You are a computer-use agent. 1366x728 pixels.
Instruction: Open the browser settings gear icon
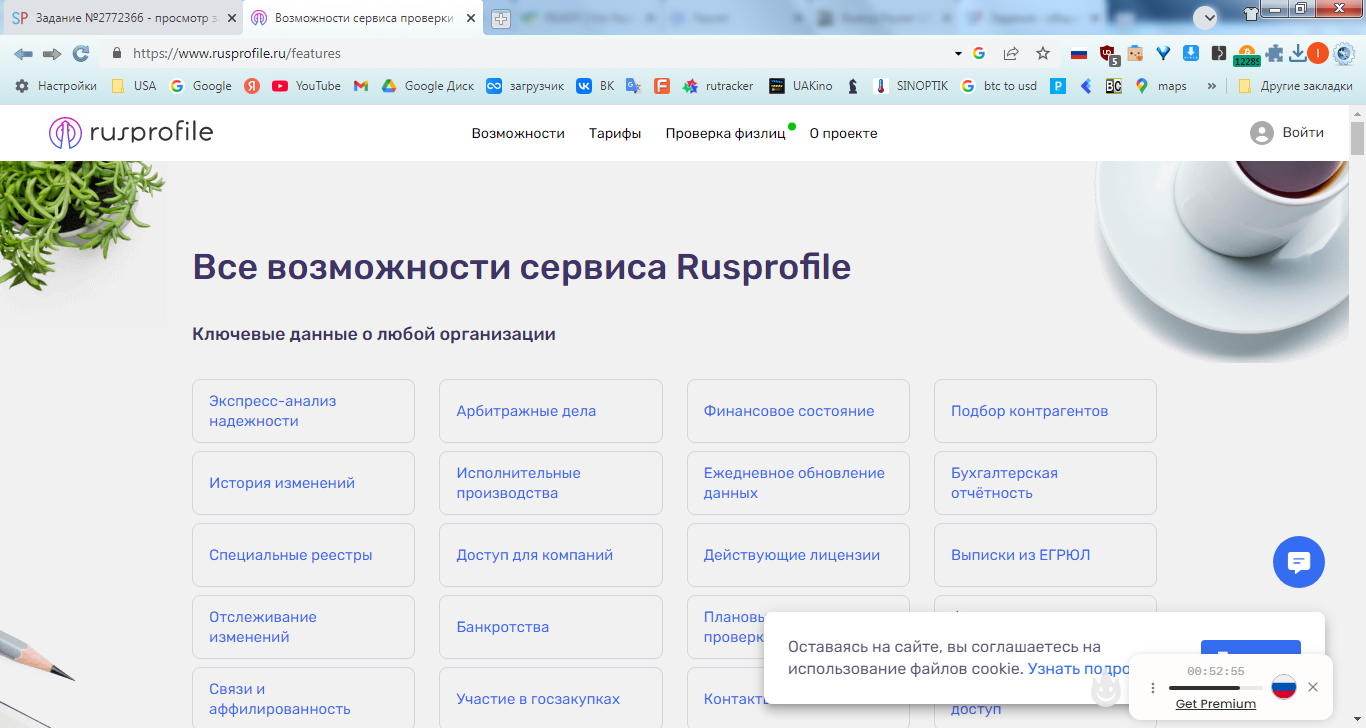pyautogui.click(x=1343, y=54)
